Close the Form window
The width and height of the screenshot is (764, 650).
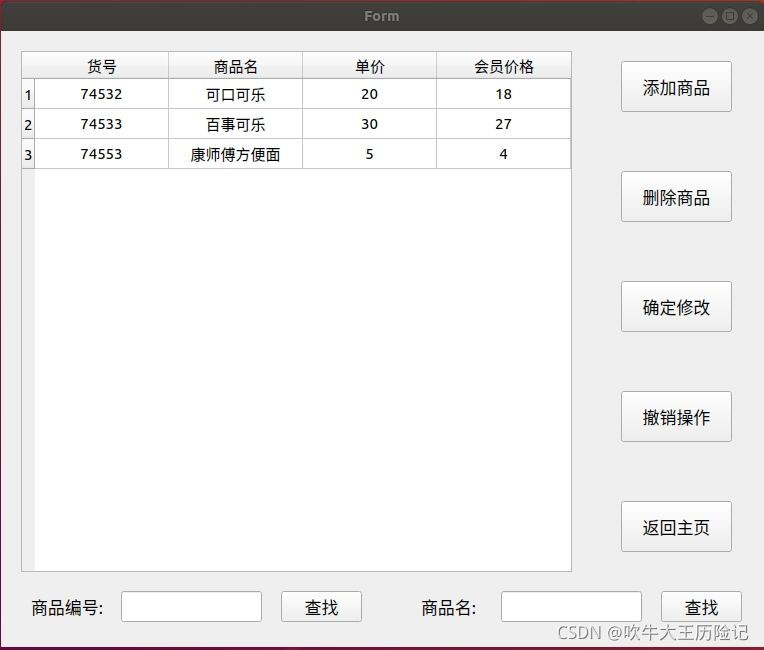(x=749, y=16)
